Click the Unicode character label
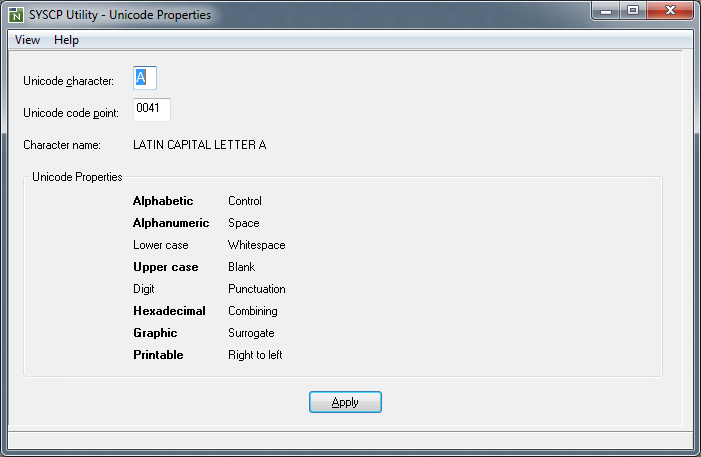This screenshot has width=701, height=457. pos(68,81)
